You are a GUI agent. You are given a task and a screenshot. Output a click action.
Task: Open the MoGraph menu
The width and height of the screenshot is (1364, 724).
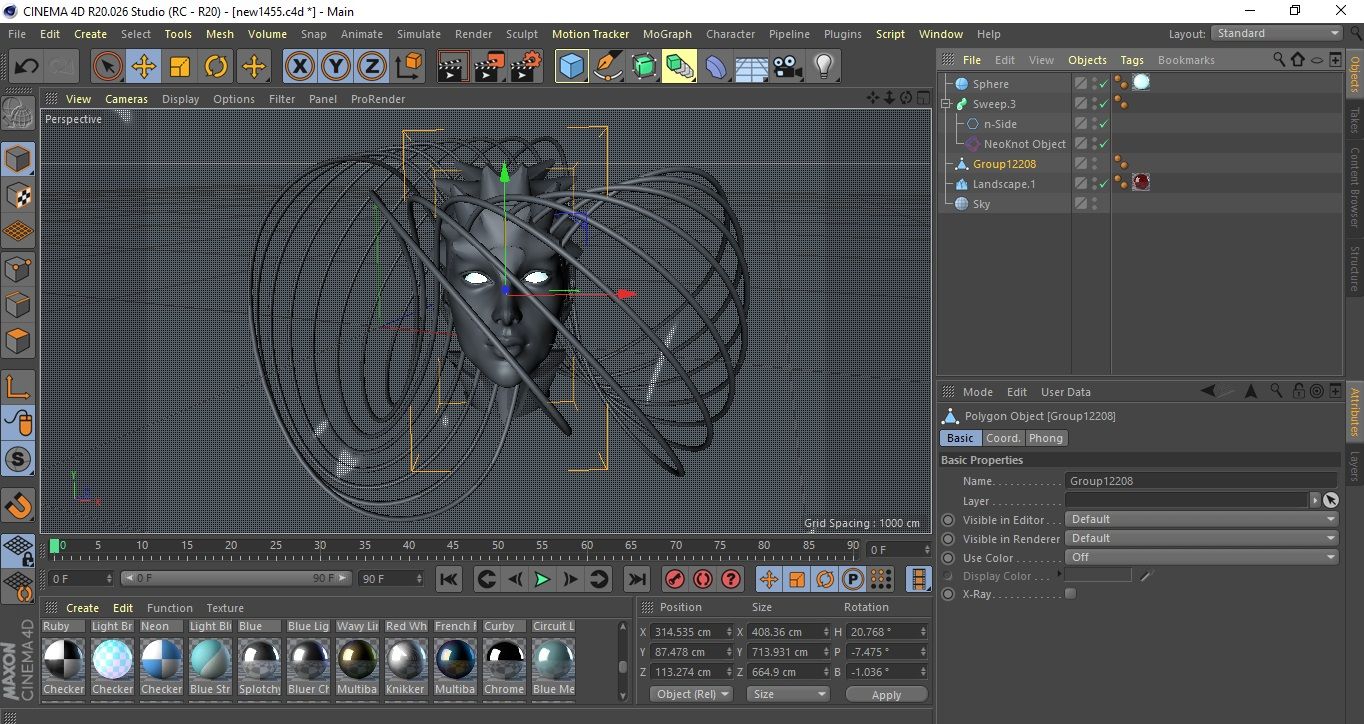coord(667,34)
